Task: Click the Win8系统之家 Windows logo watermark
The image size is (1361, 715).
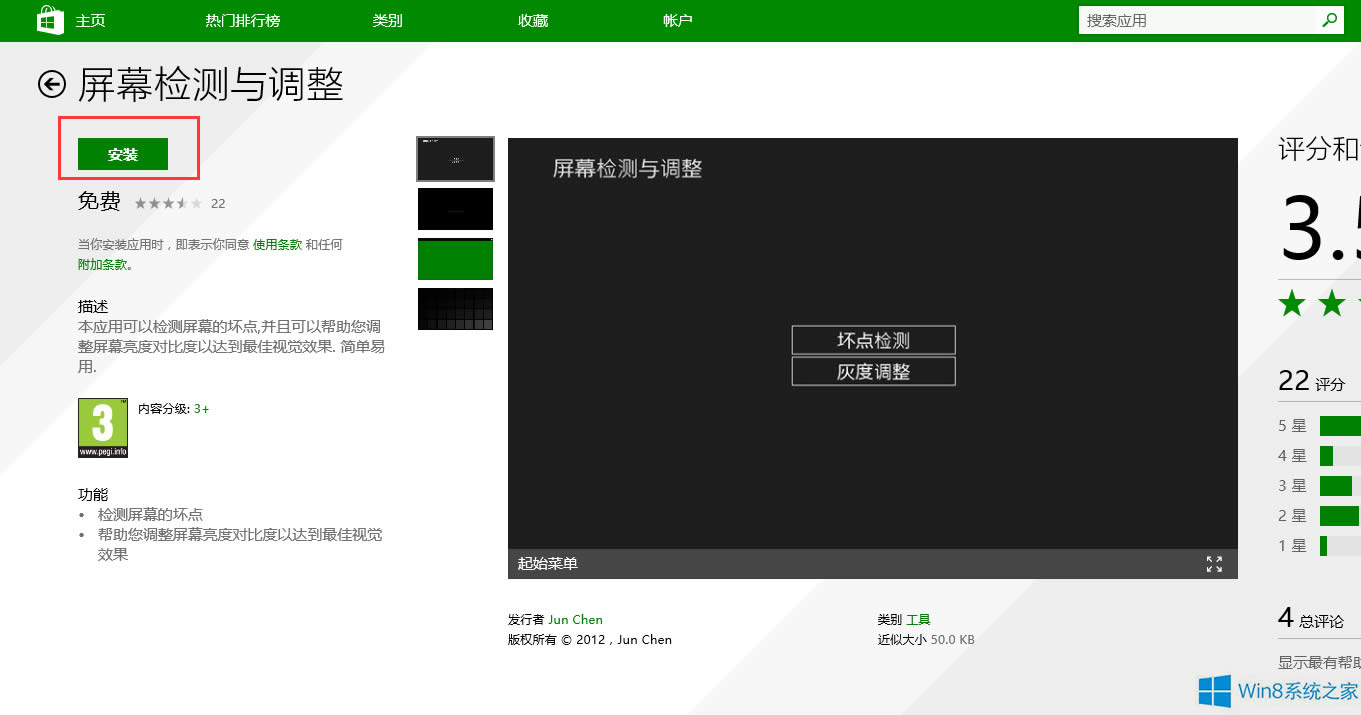Action: [1216, 691]
